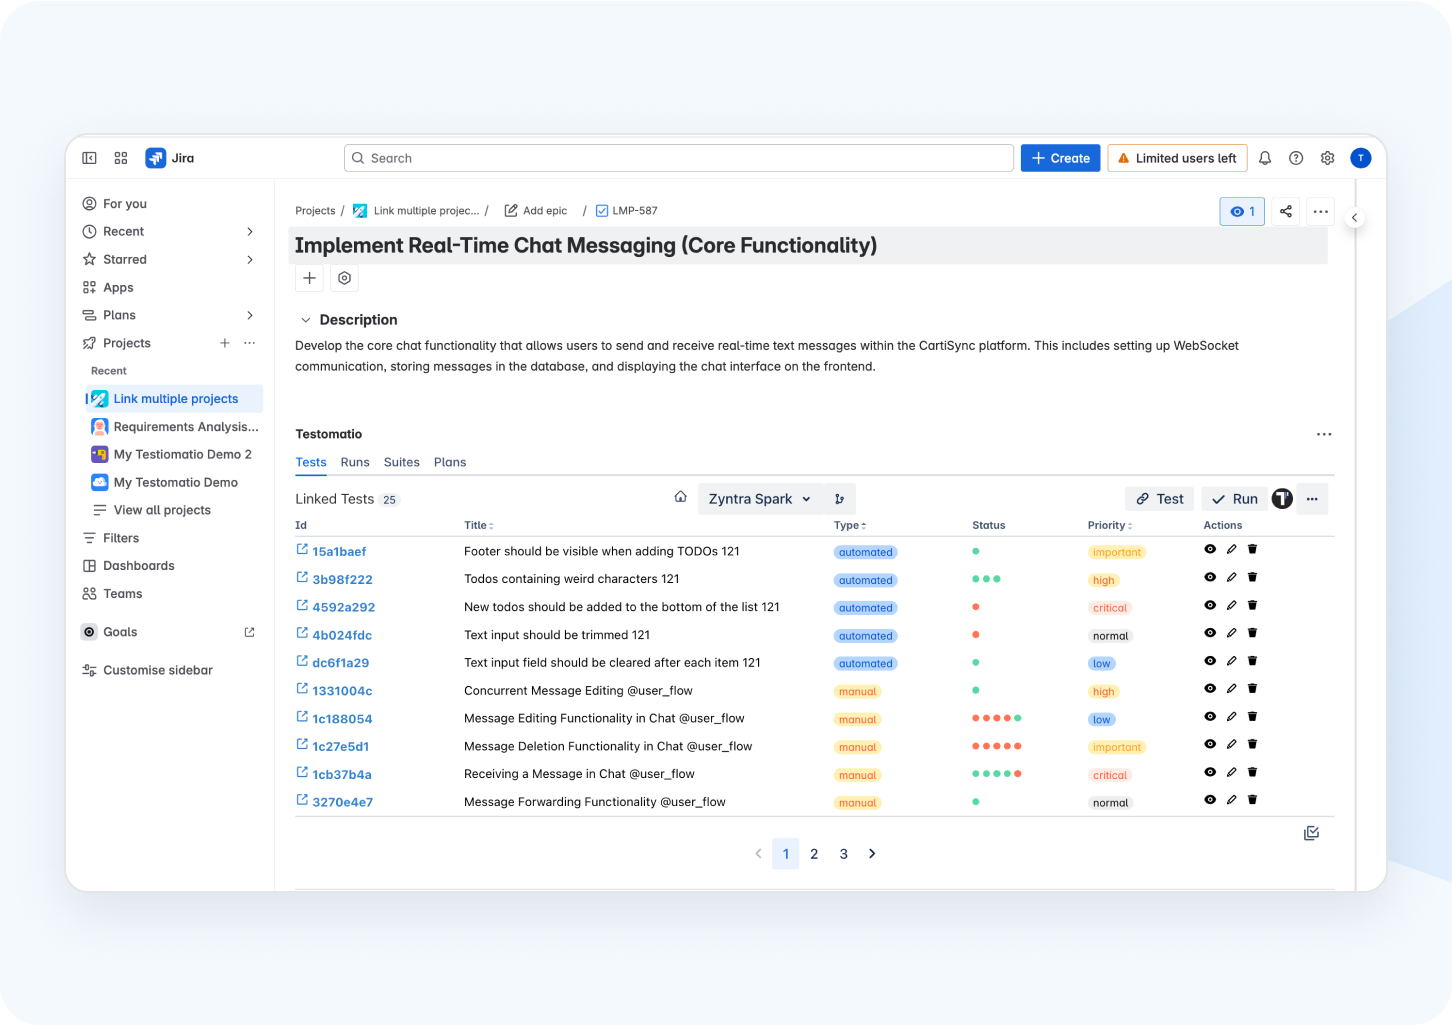The height and width of the screenshot is (1025, 1452).
Task: Click the blue Create button
Action: 1060,158
